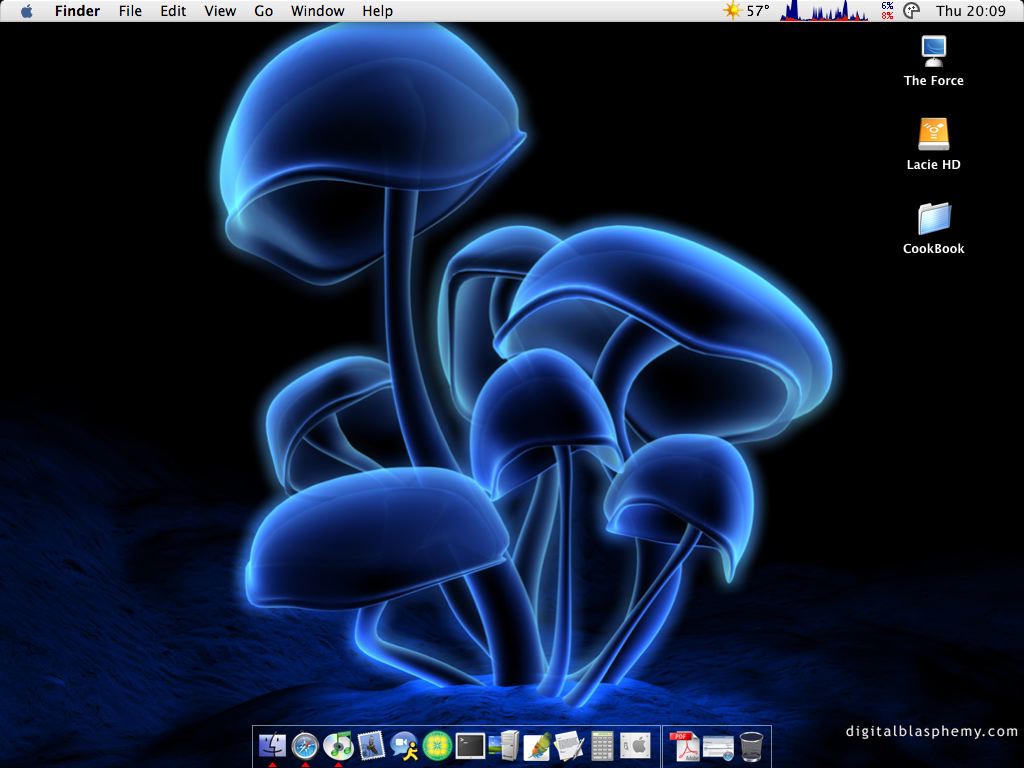
Task: Open the File menu
Action: pyautogui.click(x=130, y=11)
